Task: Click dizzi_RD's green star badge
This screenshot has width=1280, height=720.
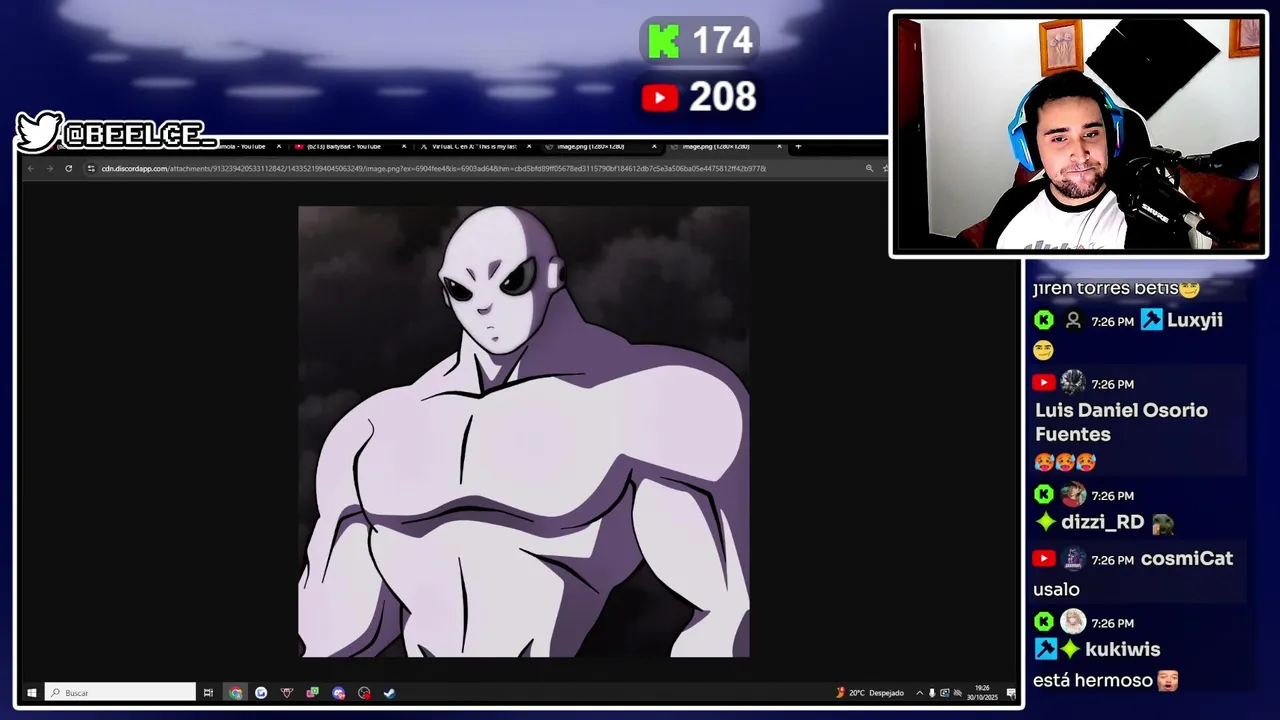Action: tap(1046, 522)
